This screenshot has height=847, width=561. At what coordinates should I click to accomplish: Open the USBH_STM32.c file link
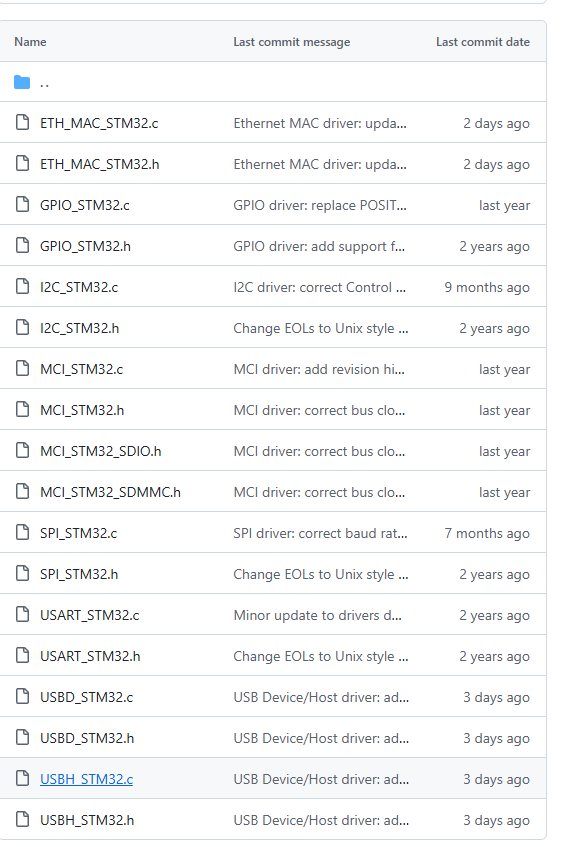tap(86, 779)
